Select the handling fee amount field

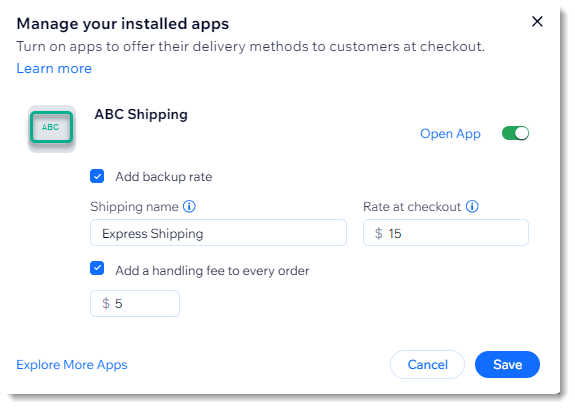tap(135, 303)
